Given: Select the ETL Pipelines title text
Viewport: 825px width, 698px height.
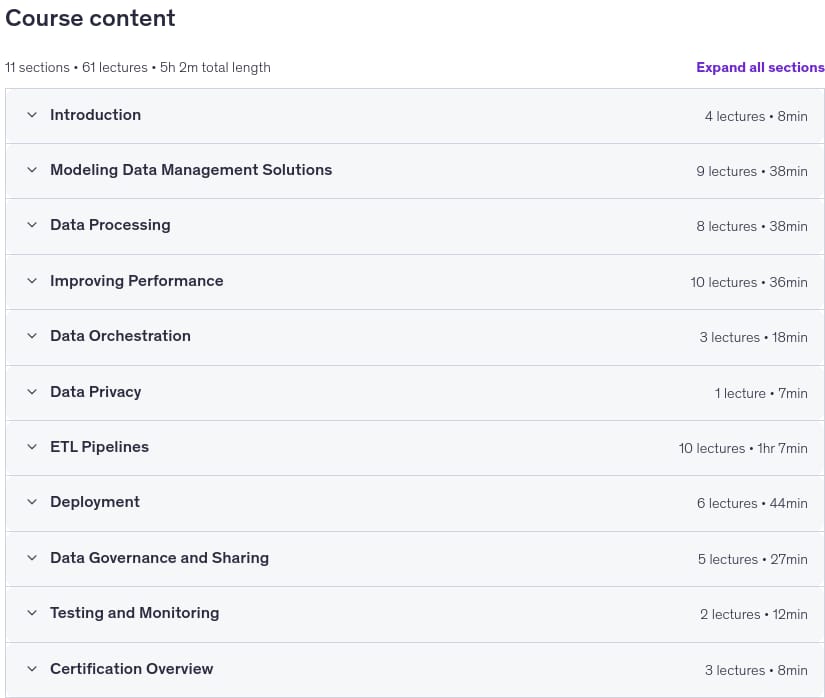Looking at the screenshot, I should click(x=99, y=447).
